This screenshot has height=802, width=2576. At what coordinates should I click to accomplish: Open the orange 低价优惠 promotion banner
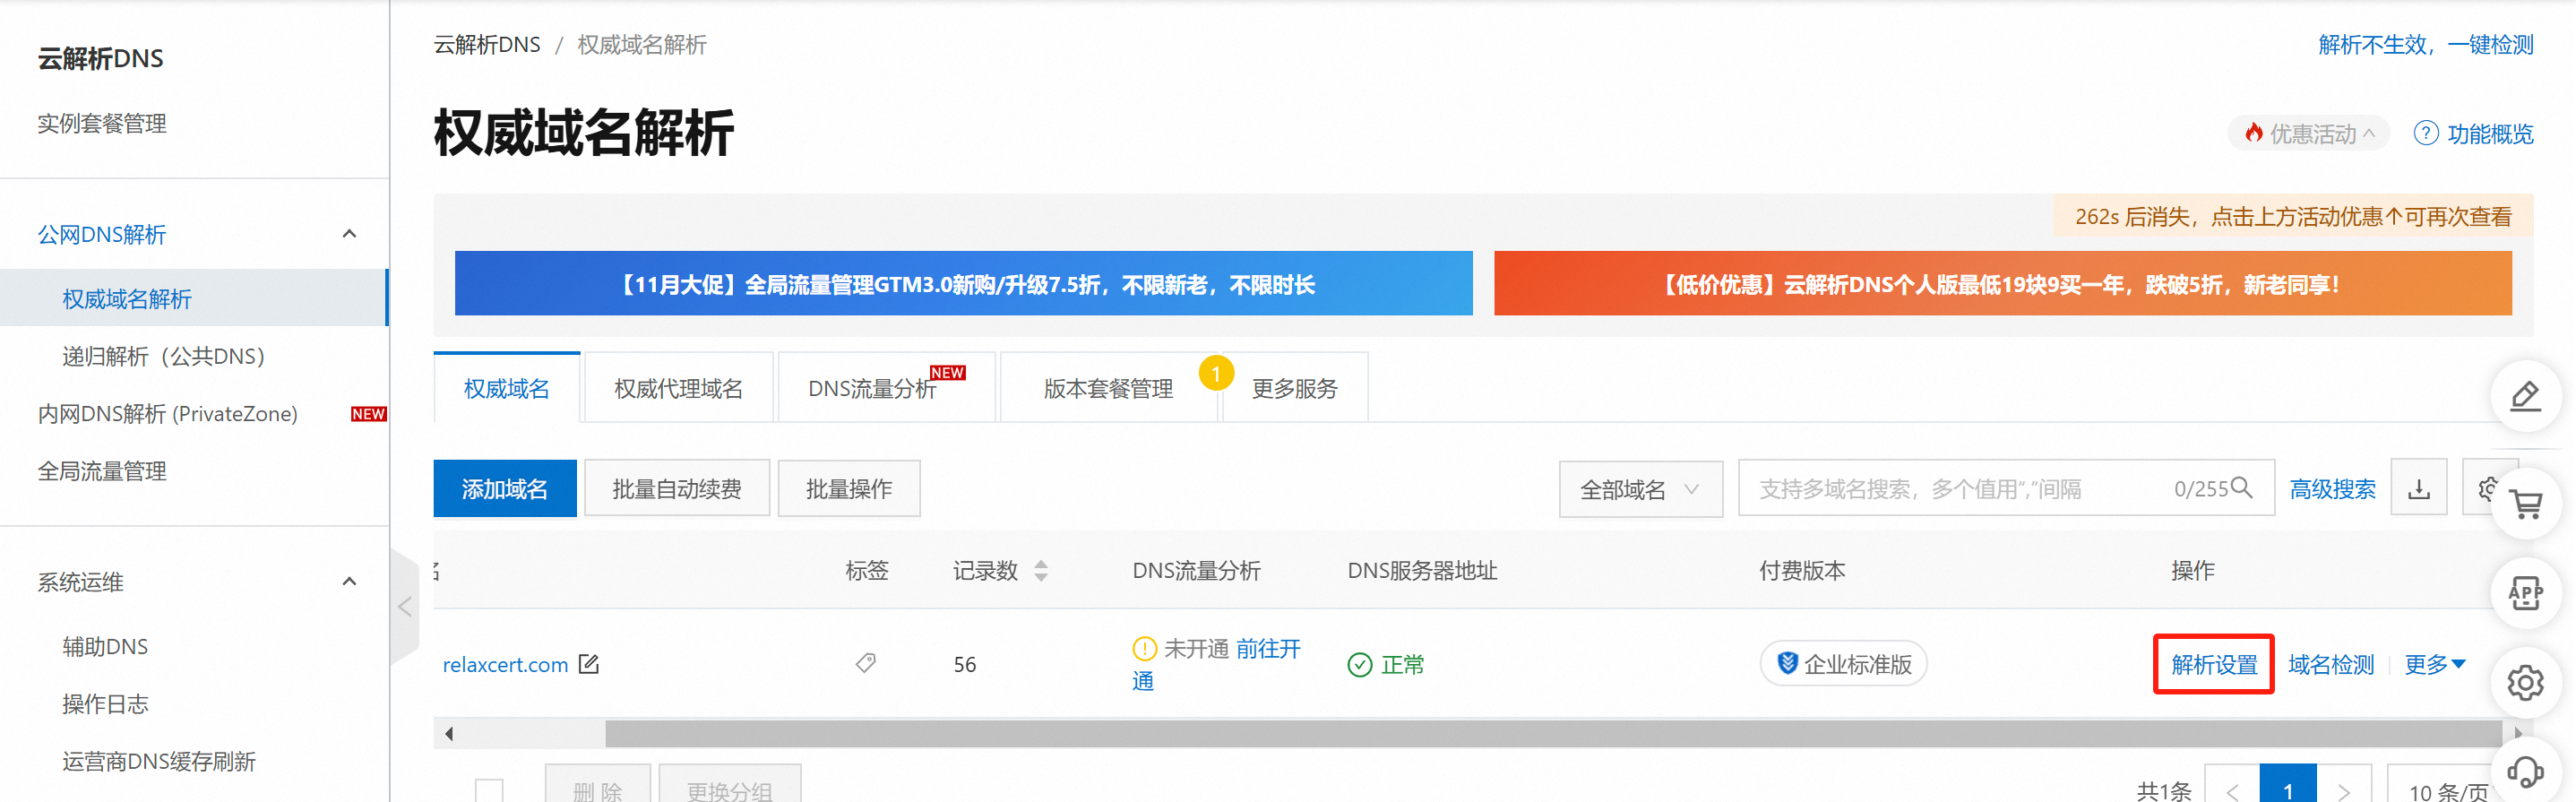tap(2002, 284)
